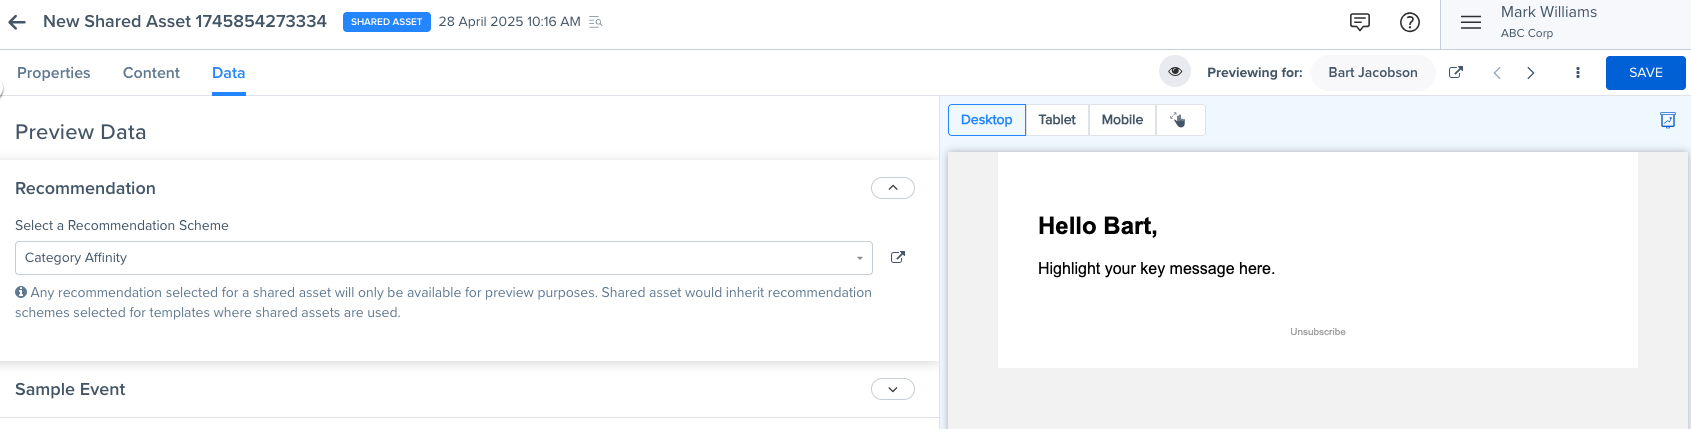Click the SAVE button
This screenshot has width=1691, height=429.
click(x=1646, y=73)
